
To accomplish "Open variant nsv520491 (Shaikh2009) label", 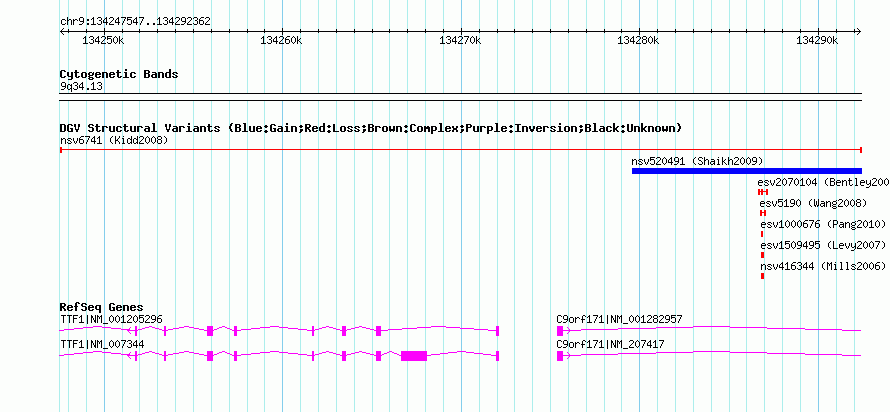I will tap(697, 161).
